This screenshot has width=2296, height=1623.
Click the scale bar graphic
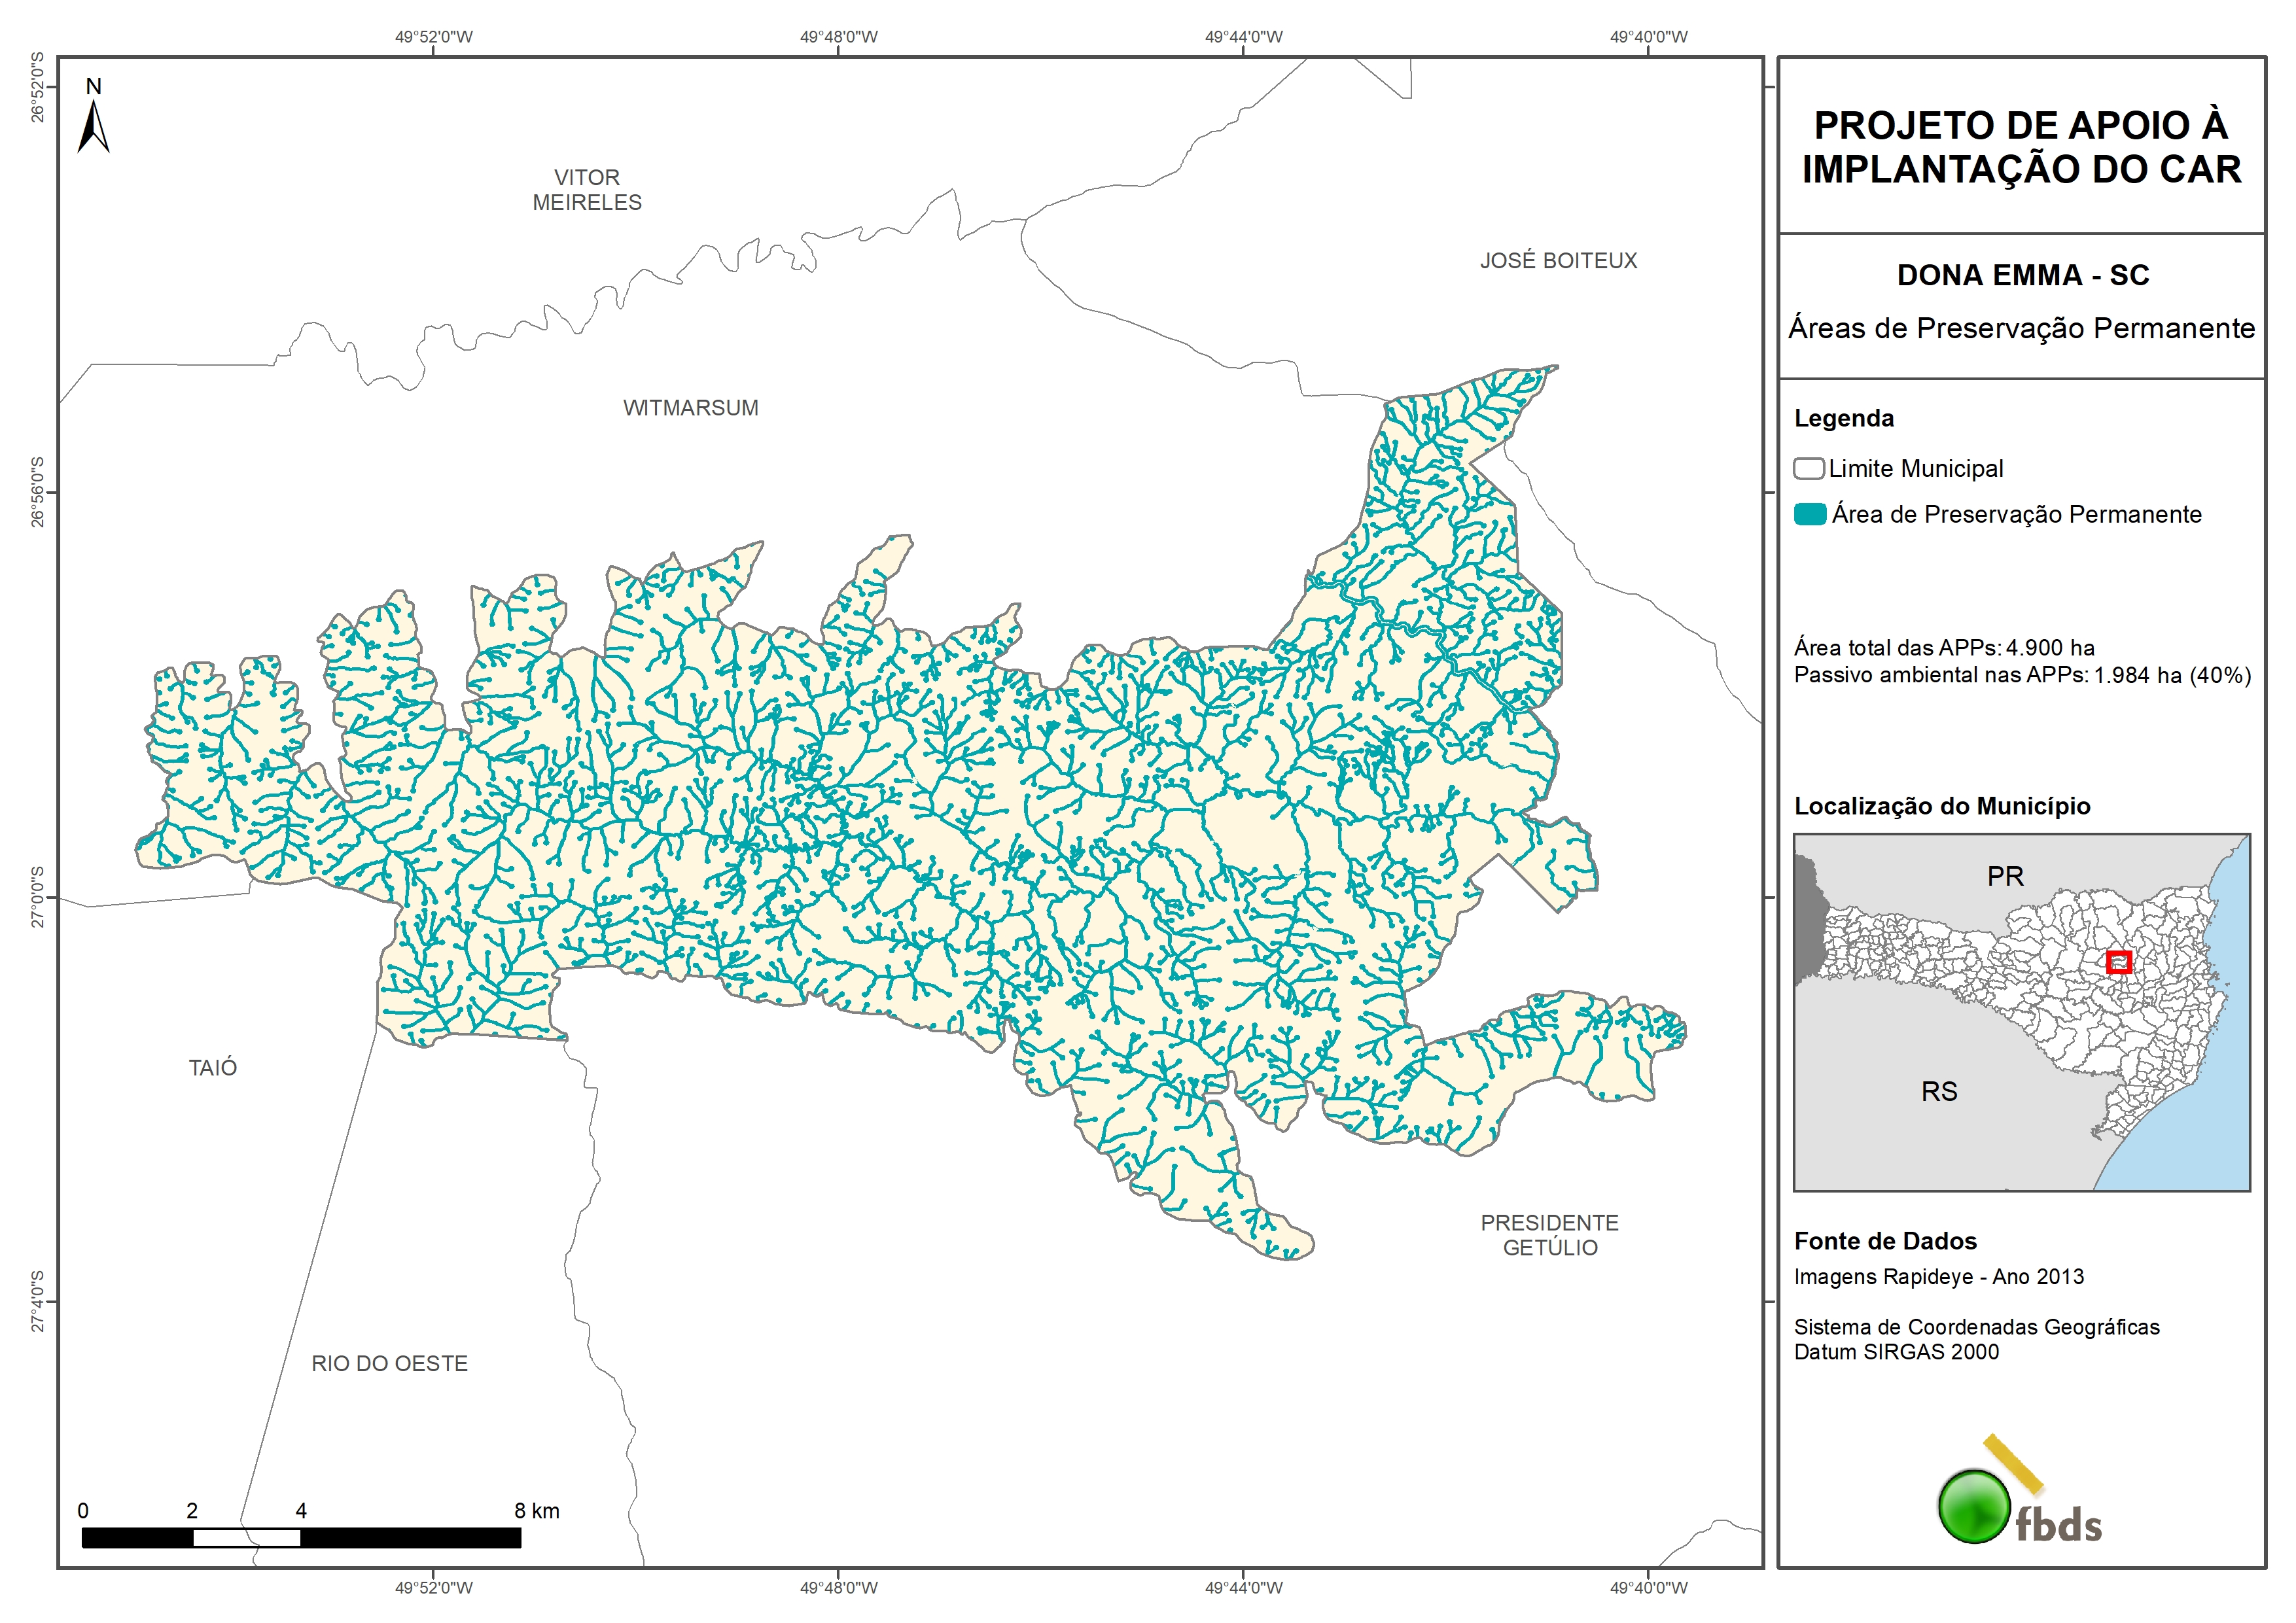tap(300, 1537)
